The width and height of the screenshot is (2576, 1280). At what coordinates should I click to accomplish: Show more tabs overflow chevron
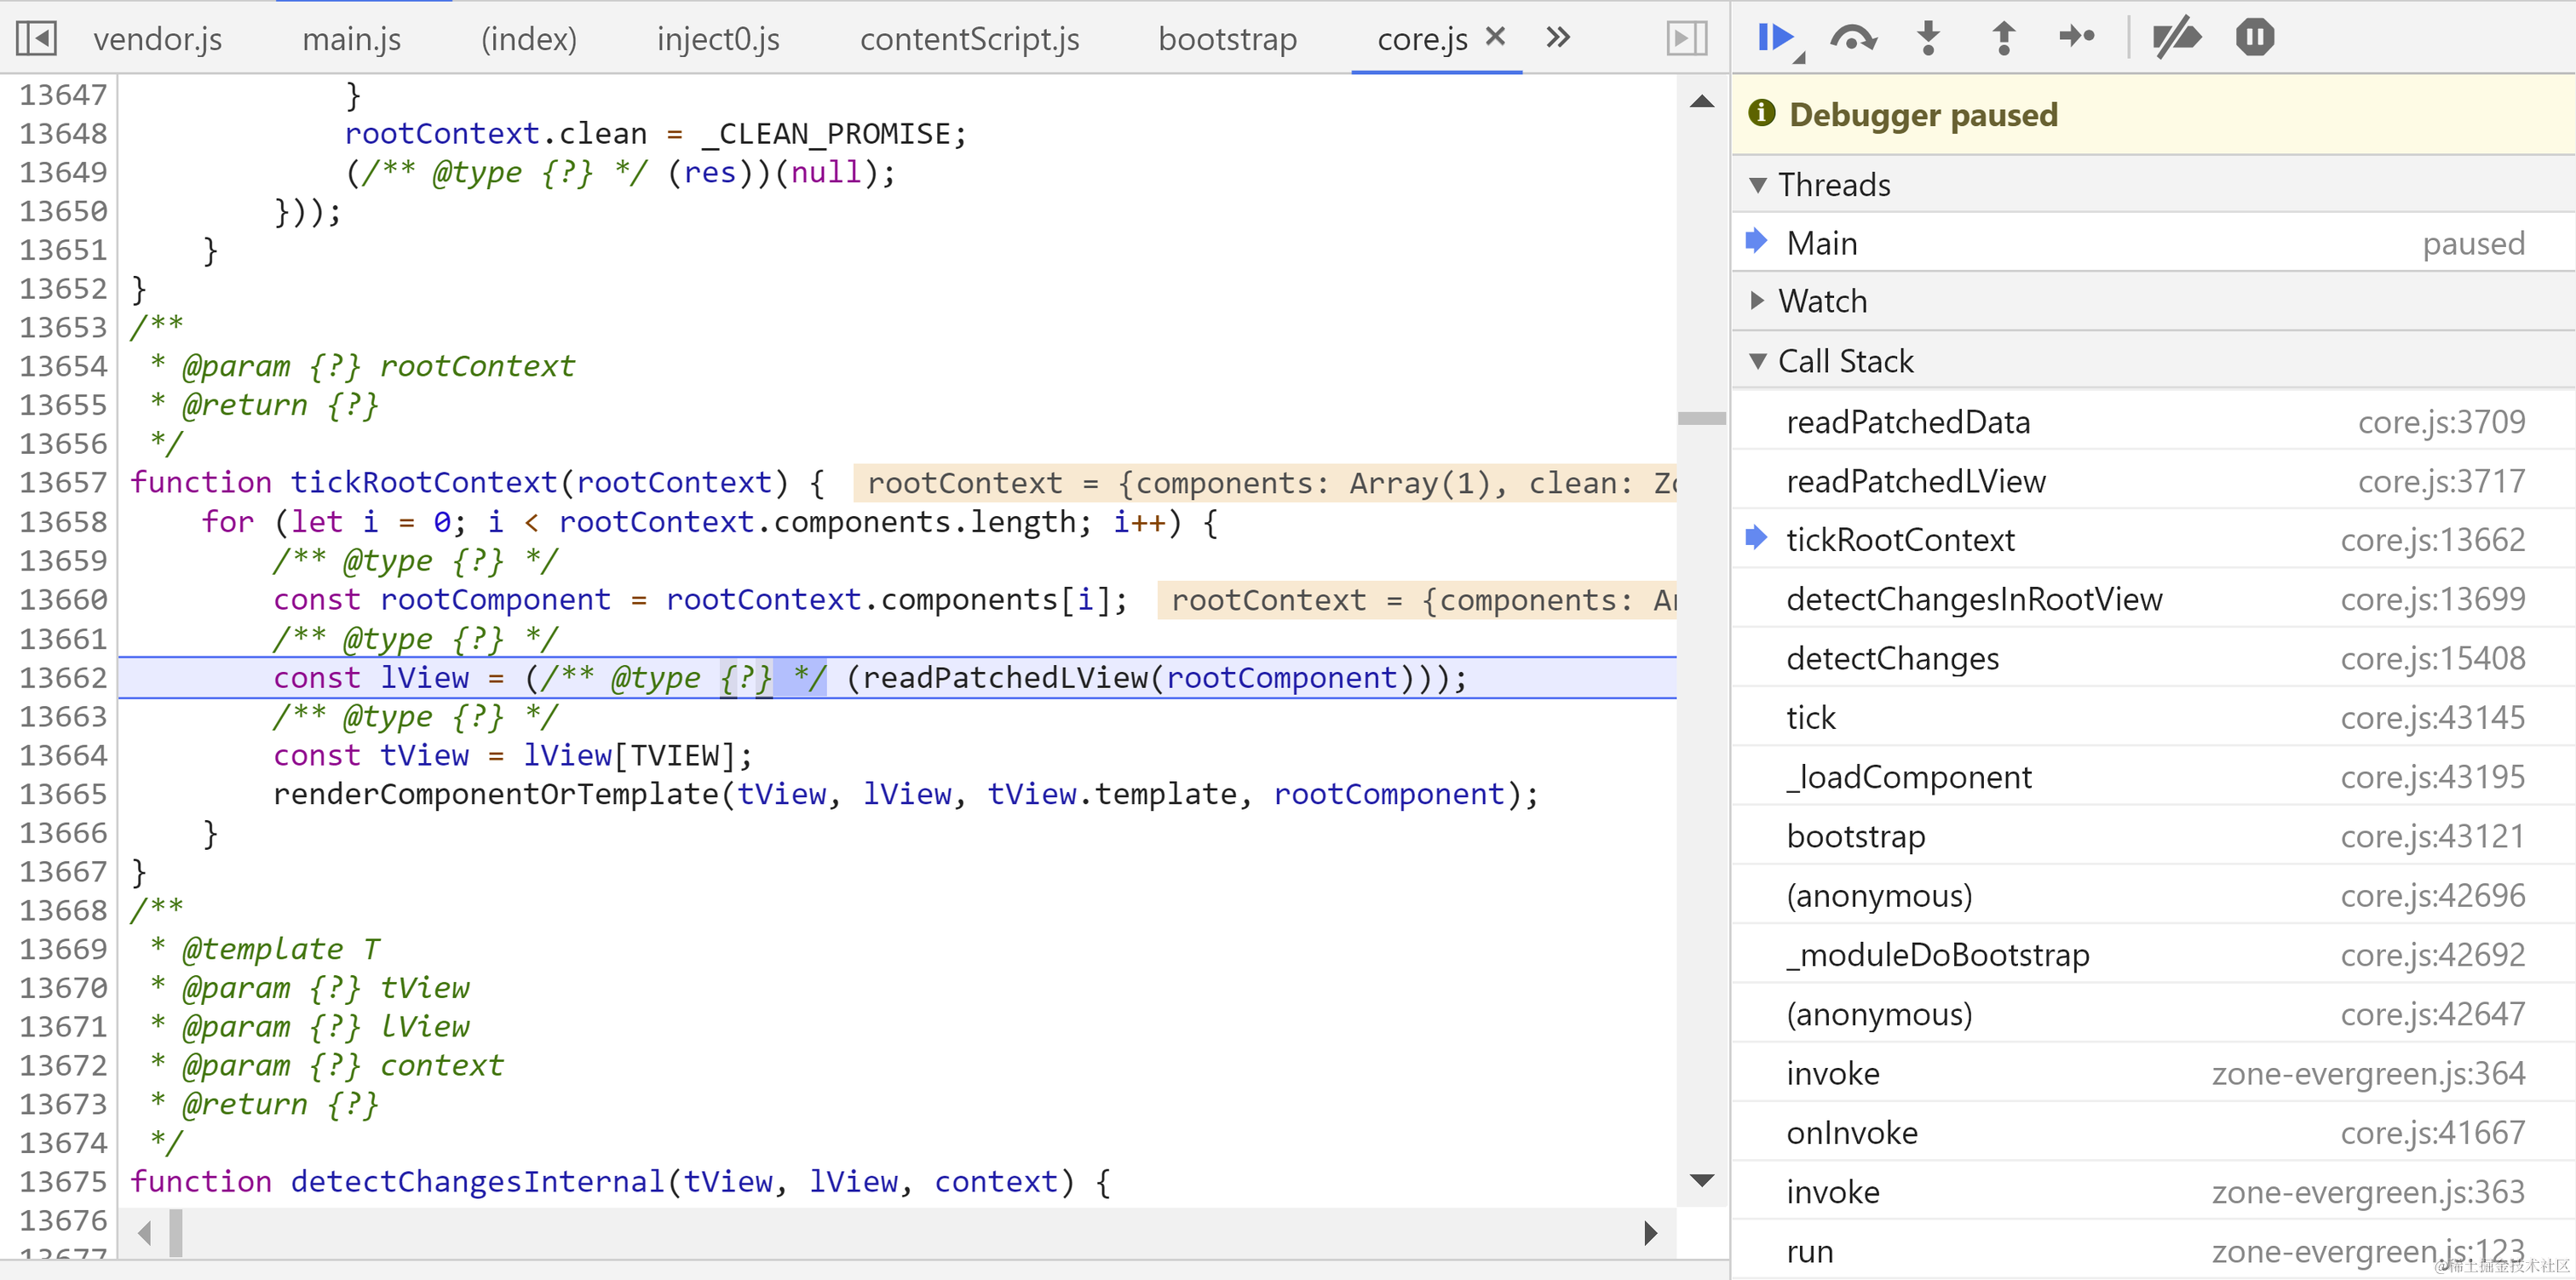click(x=1557, y=38)
